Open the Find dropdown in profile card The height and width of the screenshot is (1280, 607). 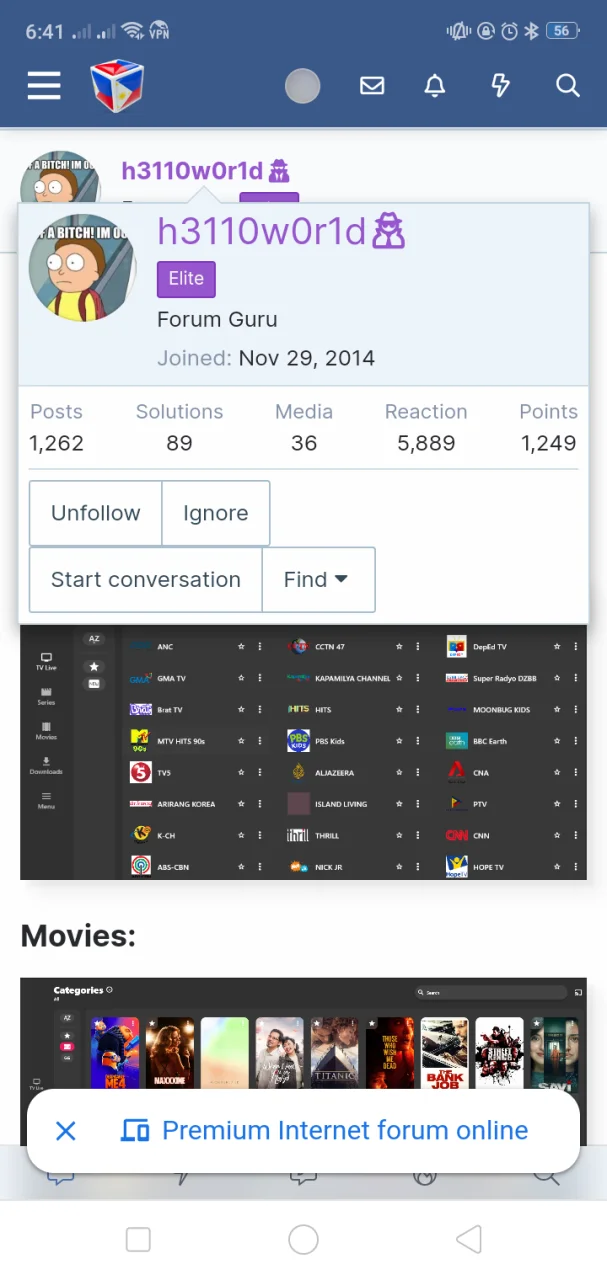click(318, 580)
